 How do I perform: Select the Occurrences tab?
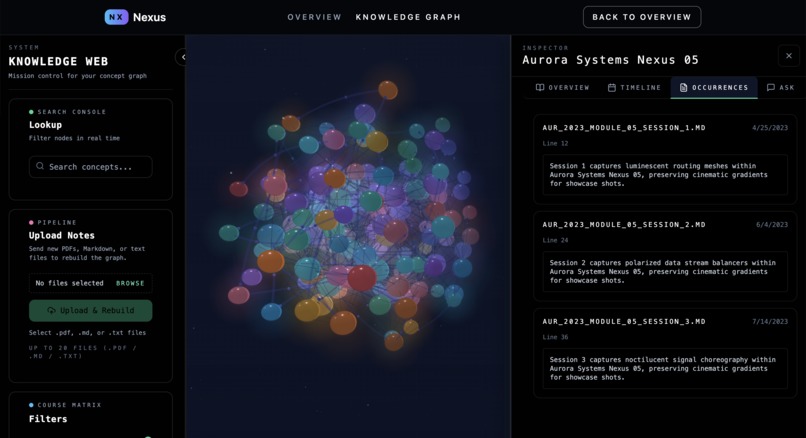[x=714, y=87]
